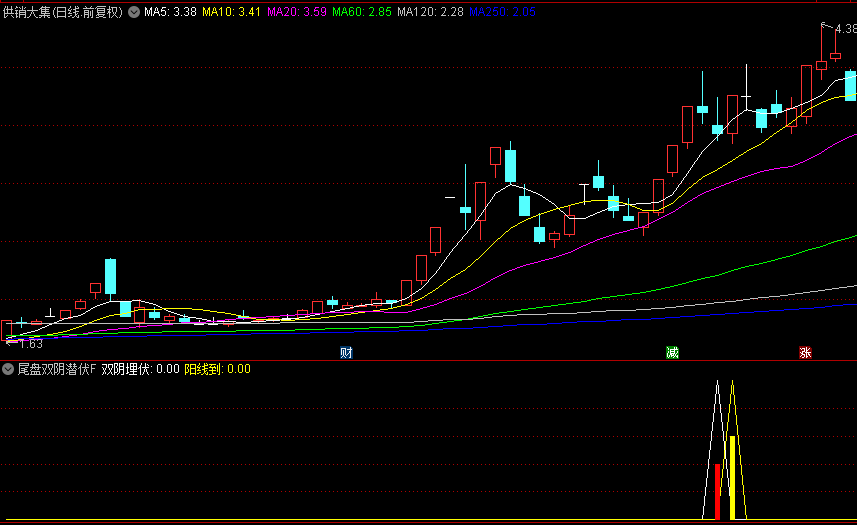This screenshot has height=525, width=857.
Task: Click the yellow 阳线到: 0.00 indicator value
Action: tap(217, 369)
